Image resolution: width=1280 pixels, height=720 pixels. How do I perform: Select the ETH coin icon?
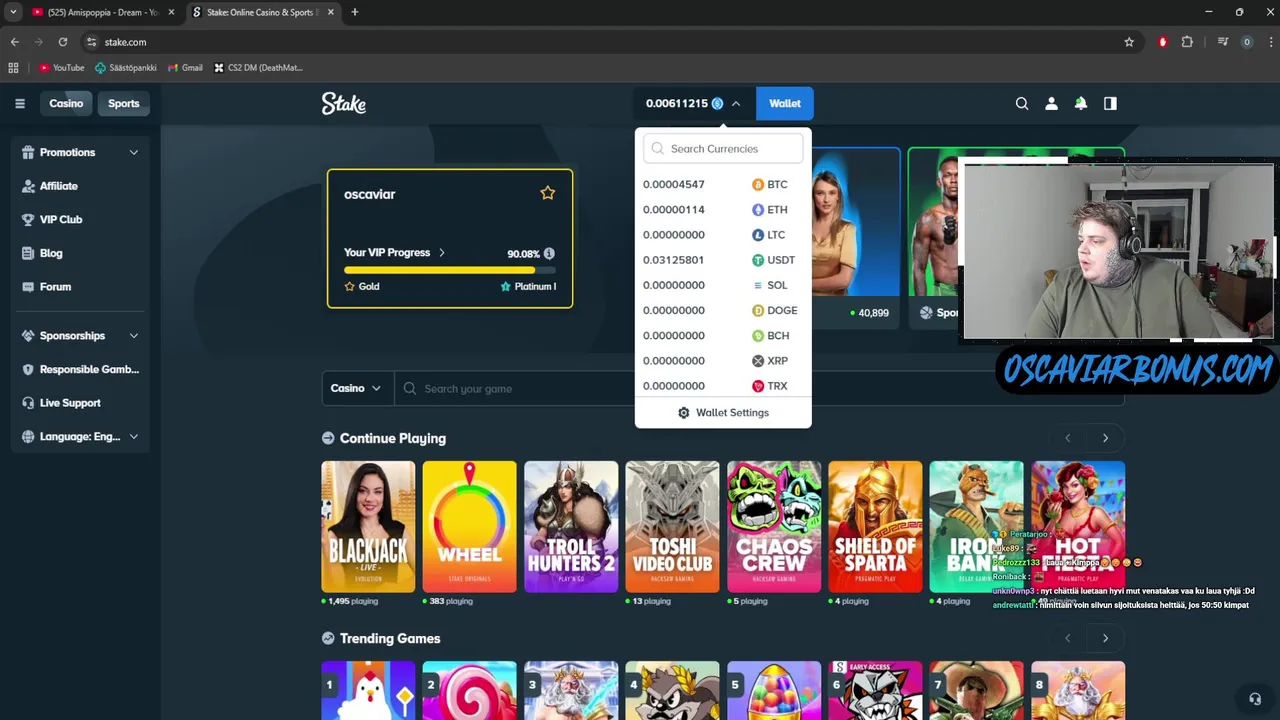coord(758,210)
